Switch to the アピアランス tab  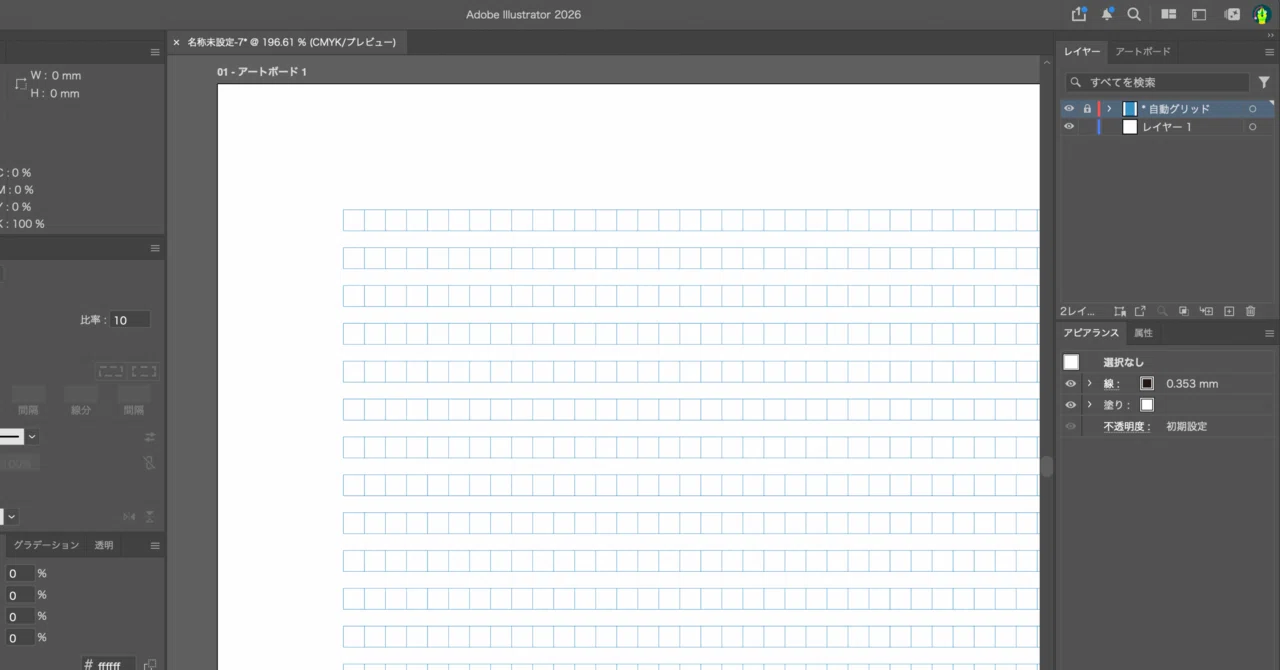[x=1091, y=334]
